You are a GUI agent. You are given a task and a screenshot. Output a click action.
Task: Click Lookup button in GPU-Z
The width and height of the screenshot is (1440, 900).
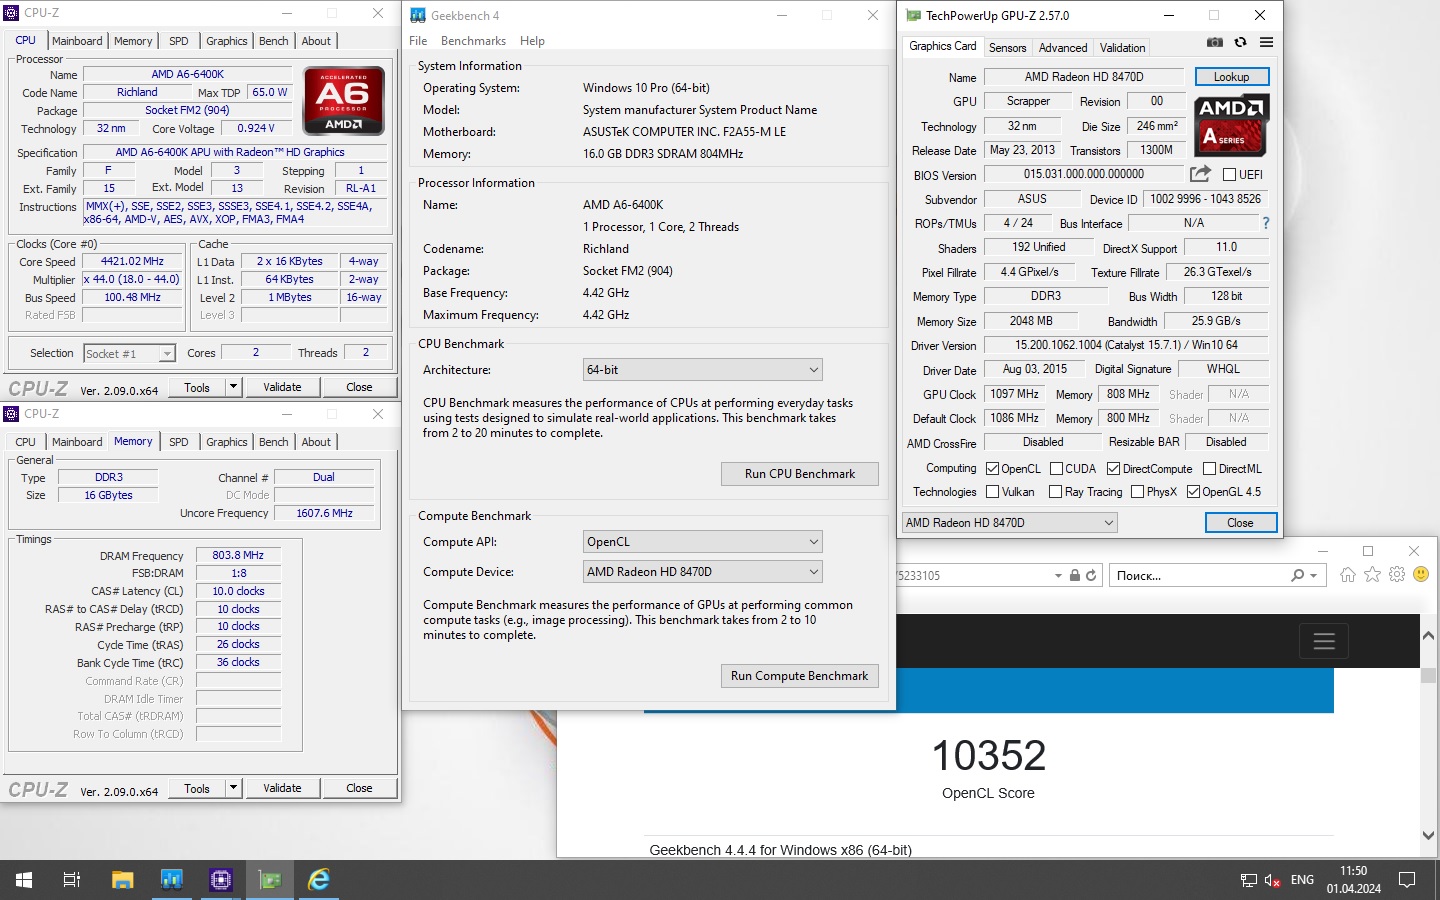pyautogui.click(x=1231, y=77)
